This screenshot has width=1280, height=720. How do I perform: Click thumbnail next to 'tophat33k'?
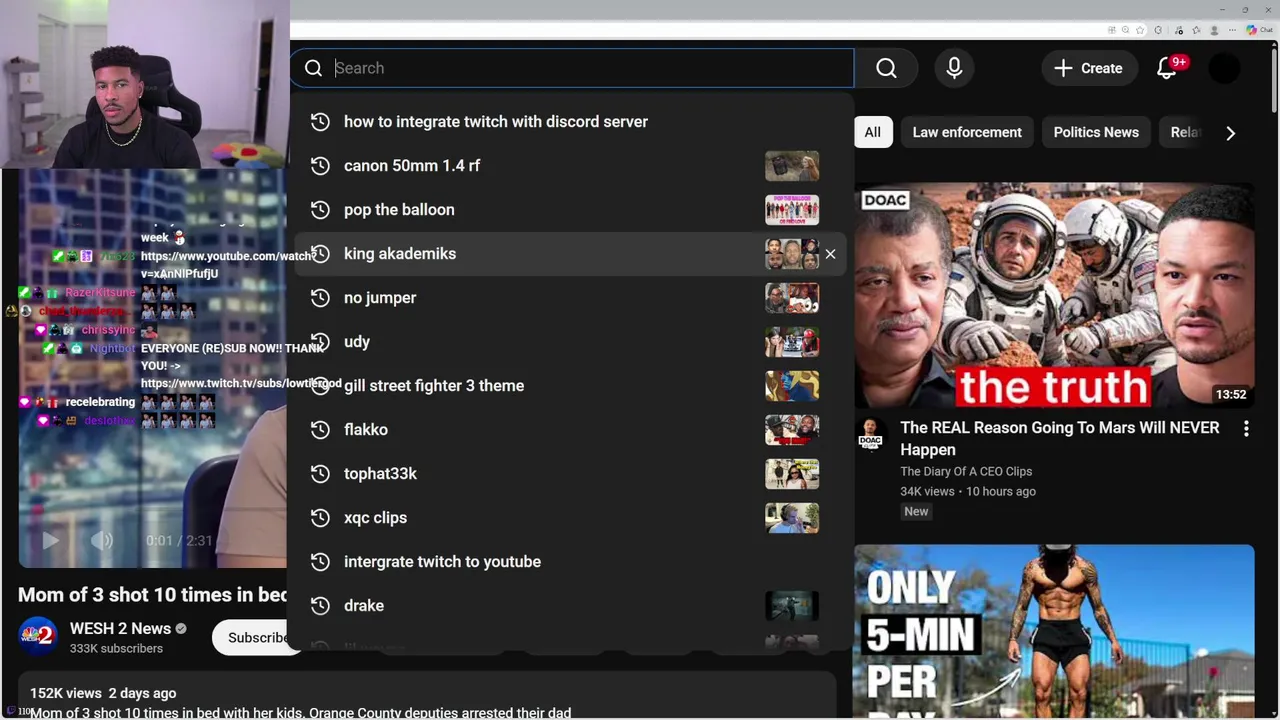point(792,474)
